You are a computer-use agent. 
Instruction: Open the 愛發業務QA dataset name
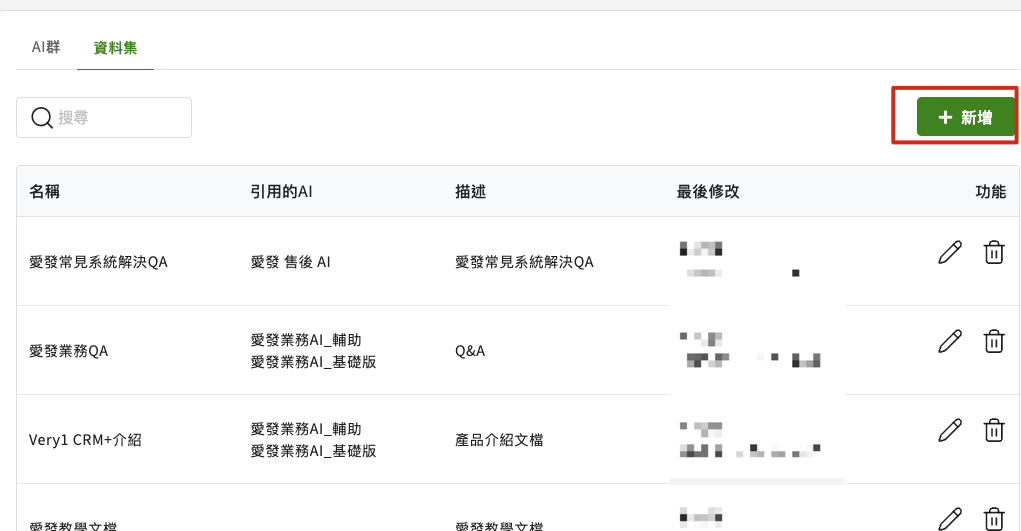(68, 351)
